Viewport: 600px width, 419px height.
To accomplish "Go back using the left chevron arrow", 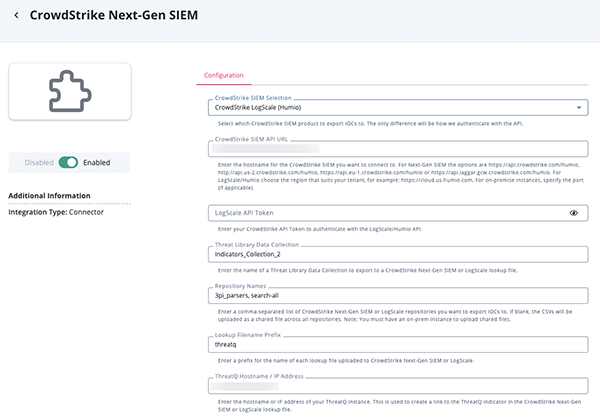I will [16, 15].
